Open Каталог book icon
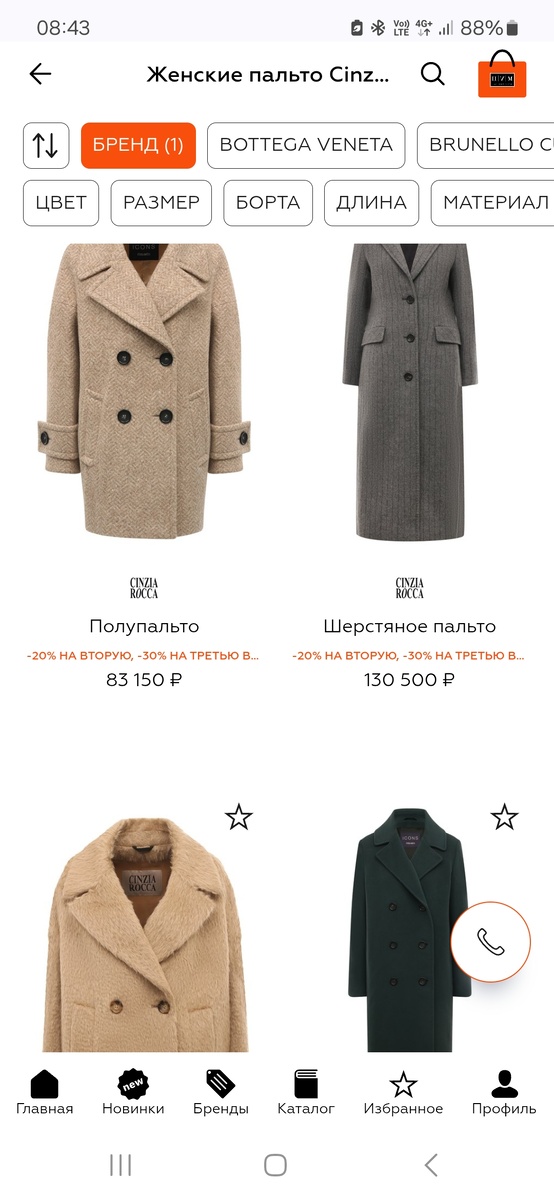The image size is (554, 1200). point(306,1093)
